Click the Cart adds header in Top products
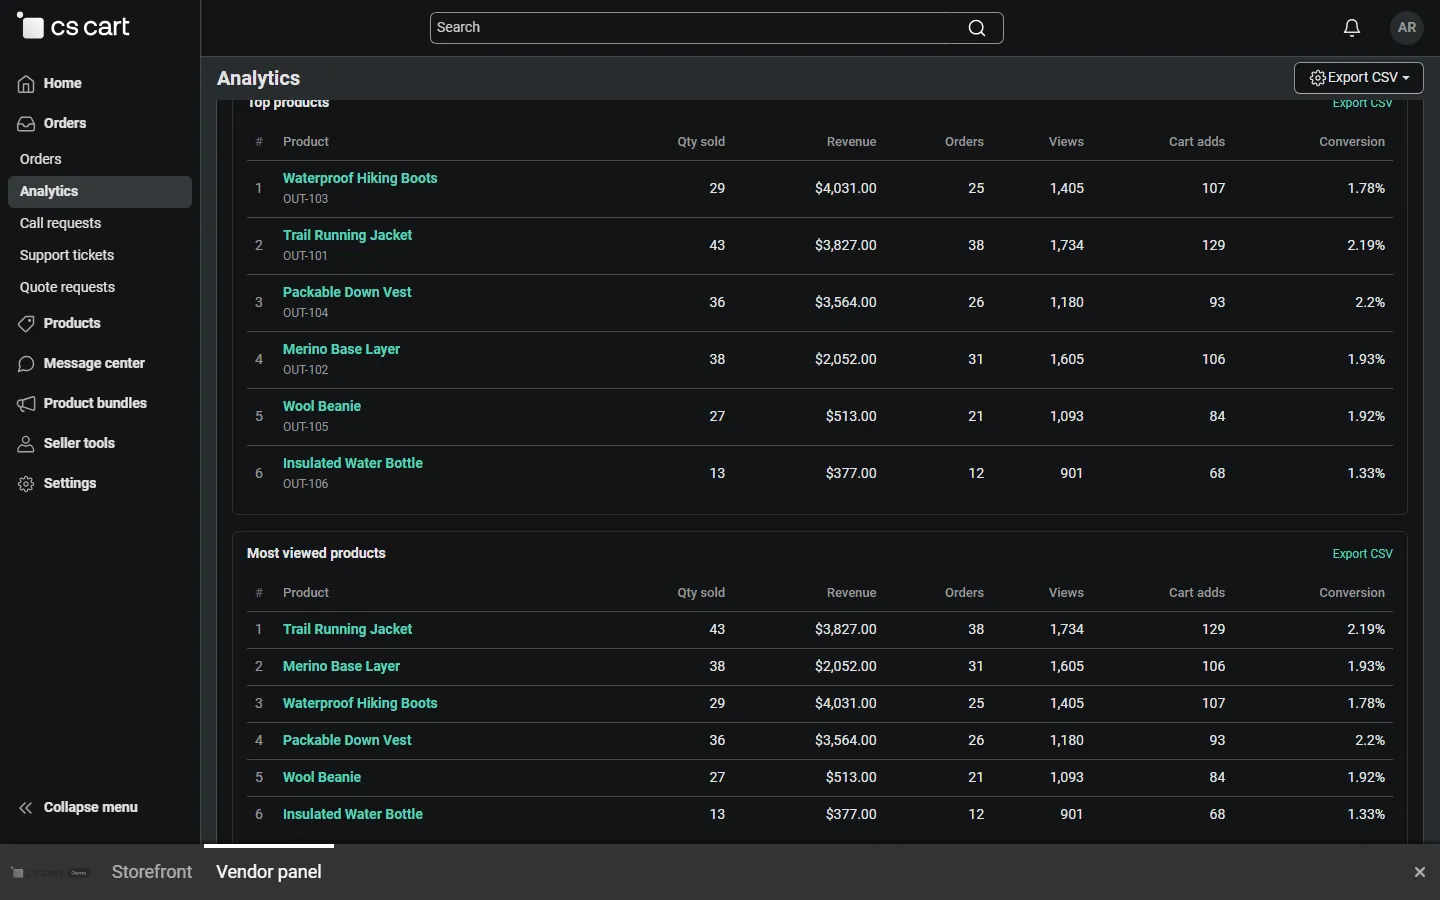1440x900 pixels. pos(1197,142)
